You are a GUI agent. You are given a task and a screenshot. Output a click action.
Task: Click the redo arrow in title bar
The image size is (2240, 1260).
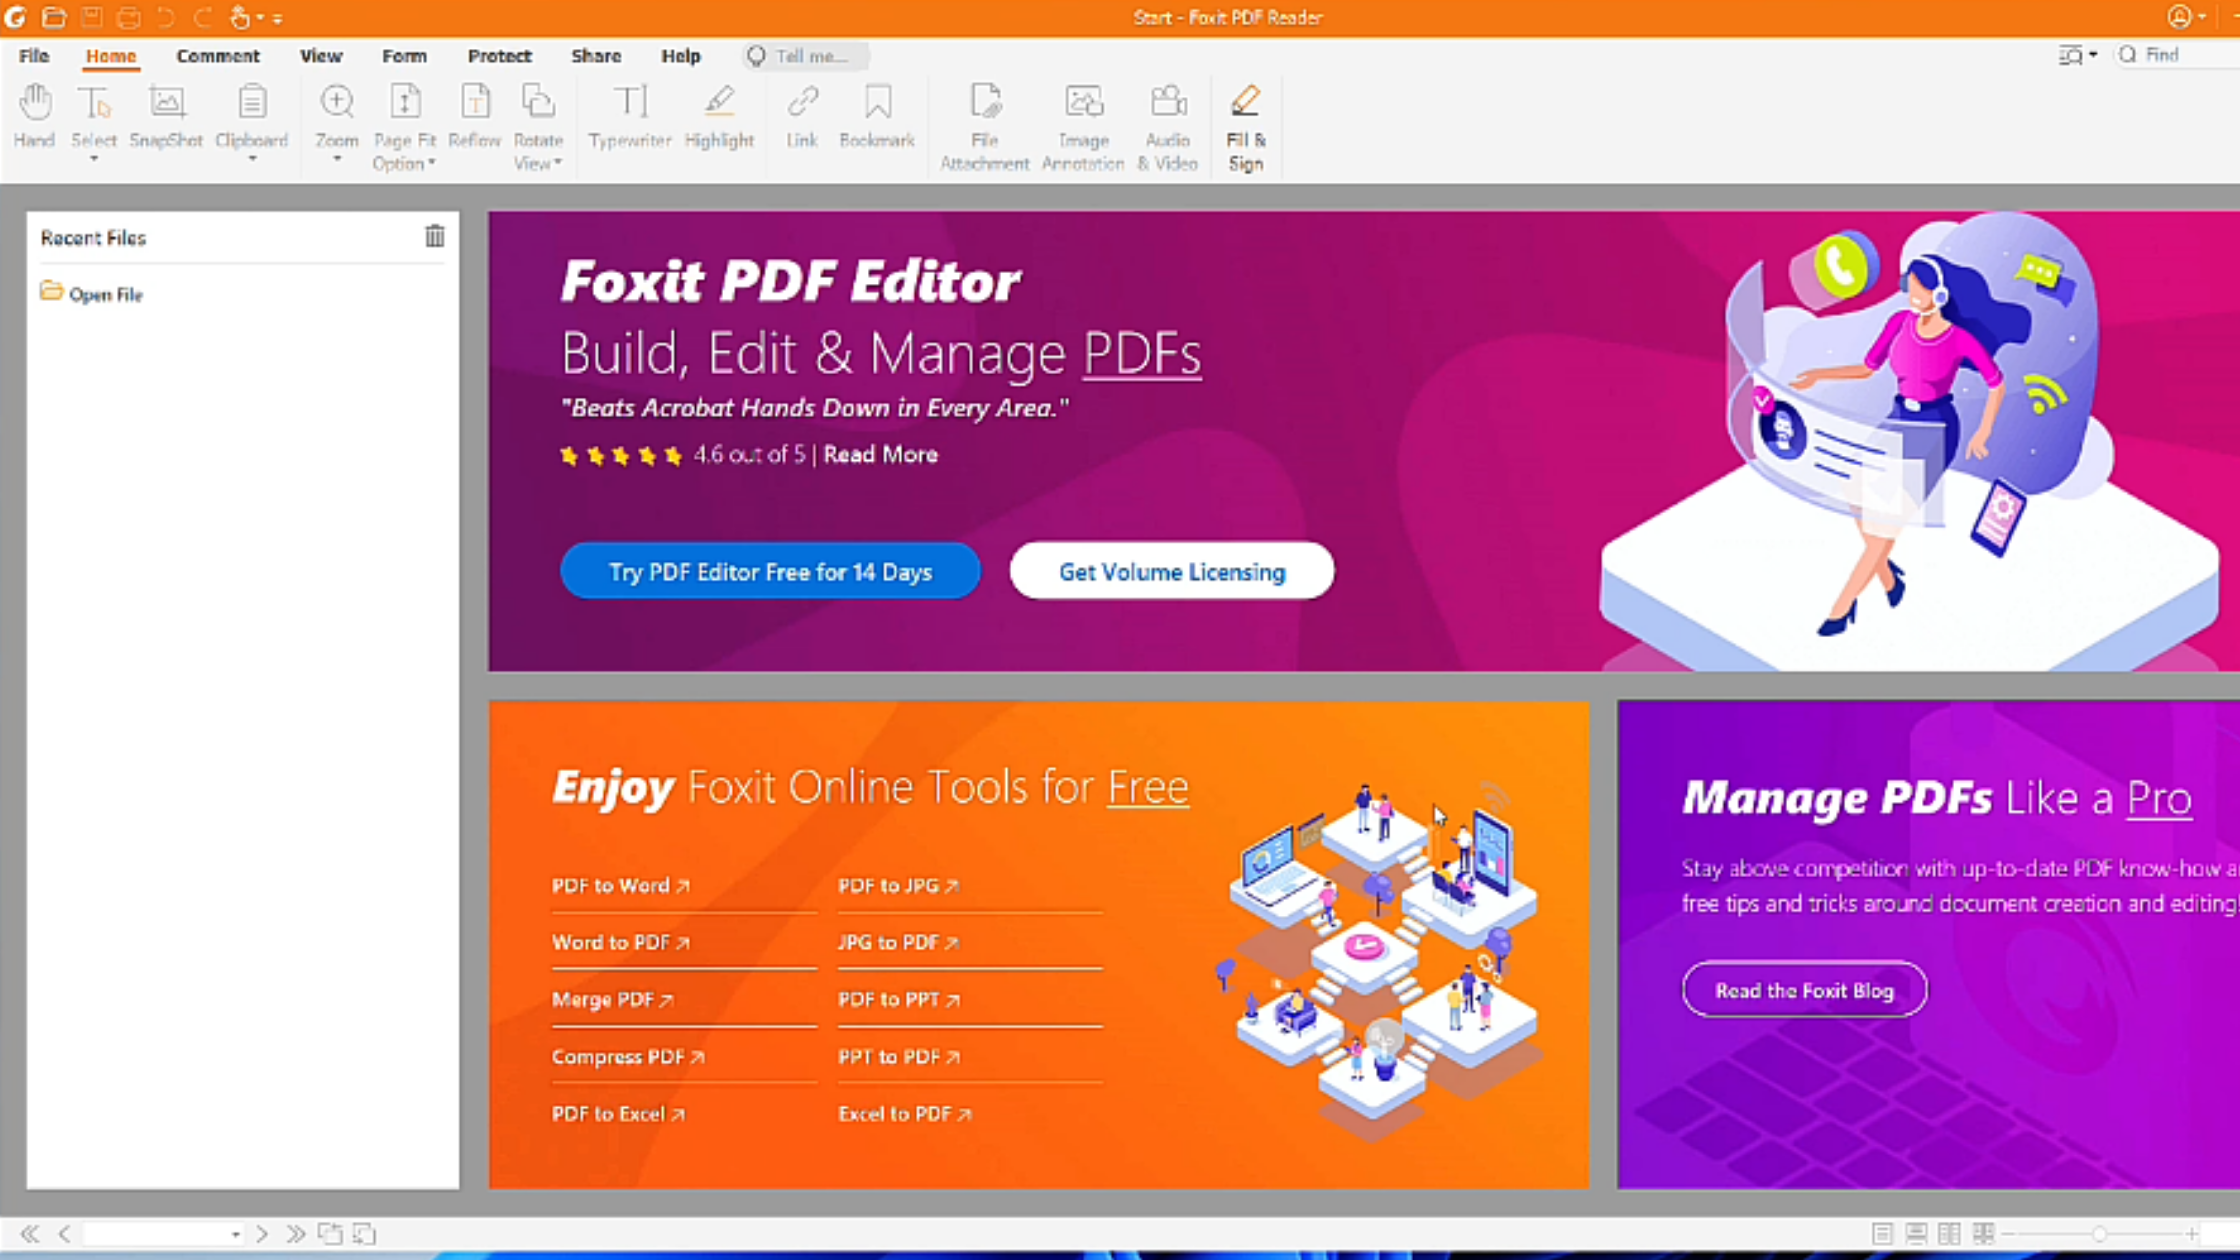[203, 17]
